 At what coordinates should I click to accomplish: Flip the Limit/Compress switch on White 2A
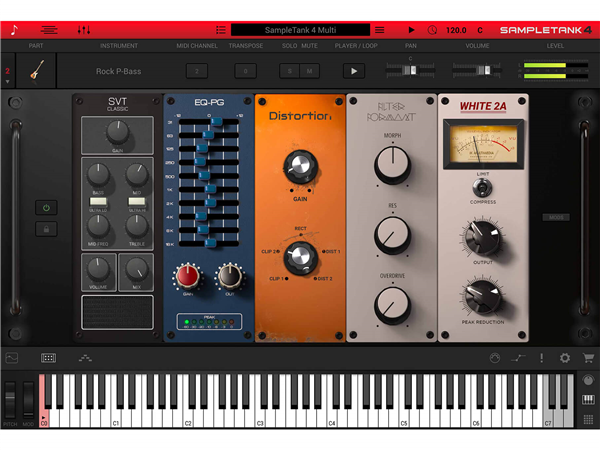coord(482,187)
